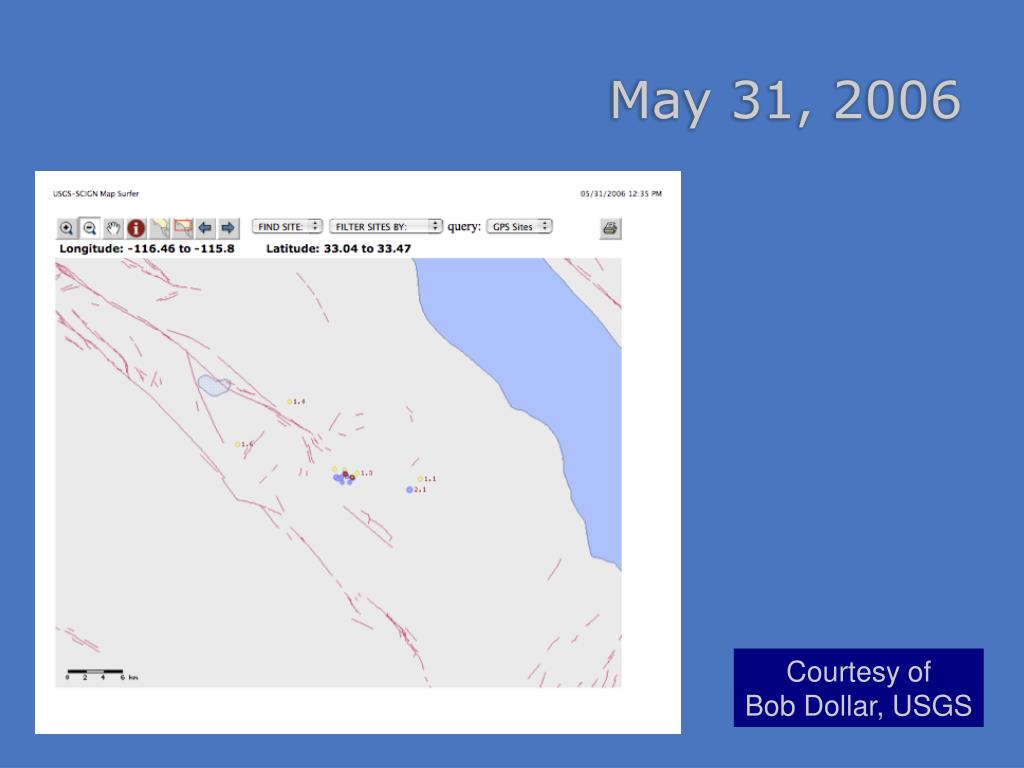The image size is (1024, 768).
Task: Click the Courtesy of Bob Dollar box
Action: pyautogui.click(x=858, y=688)
